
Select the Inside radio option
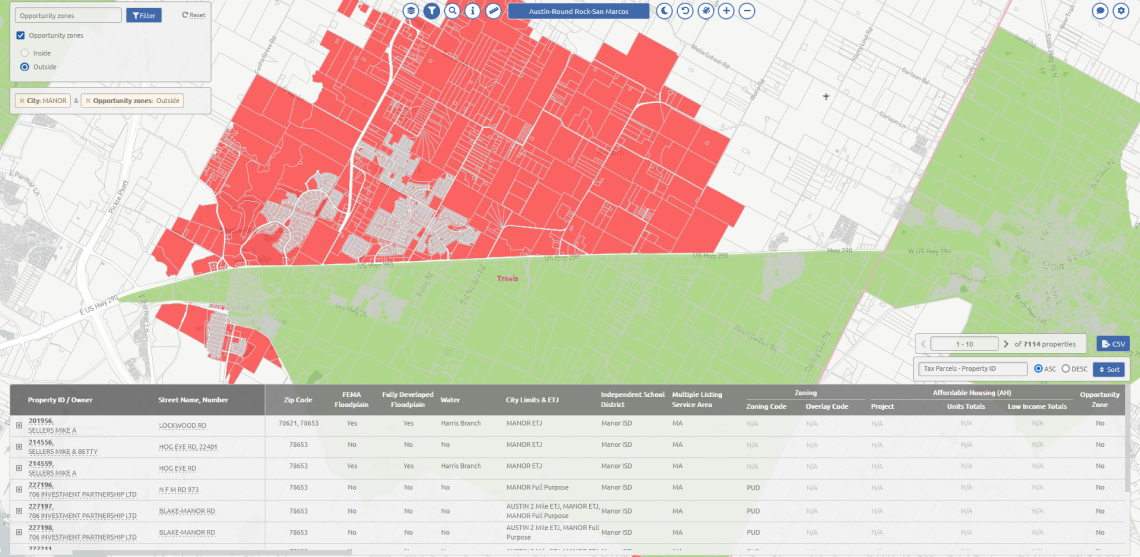pyautogui.click(x=25, y=53)
